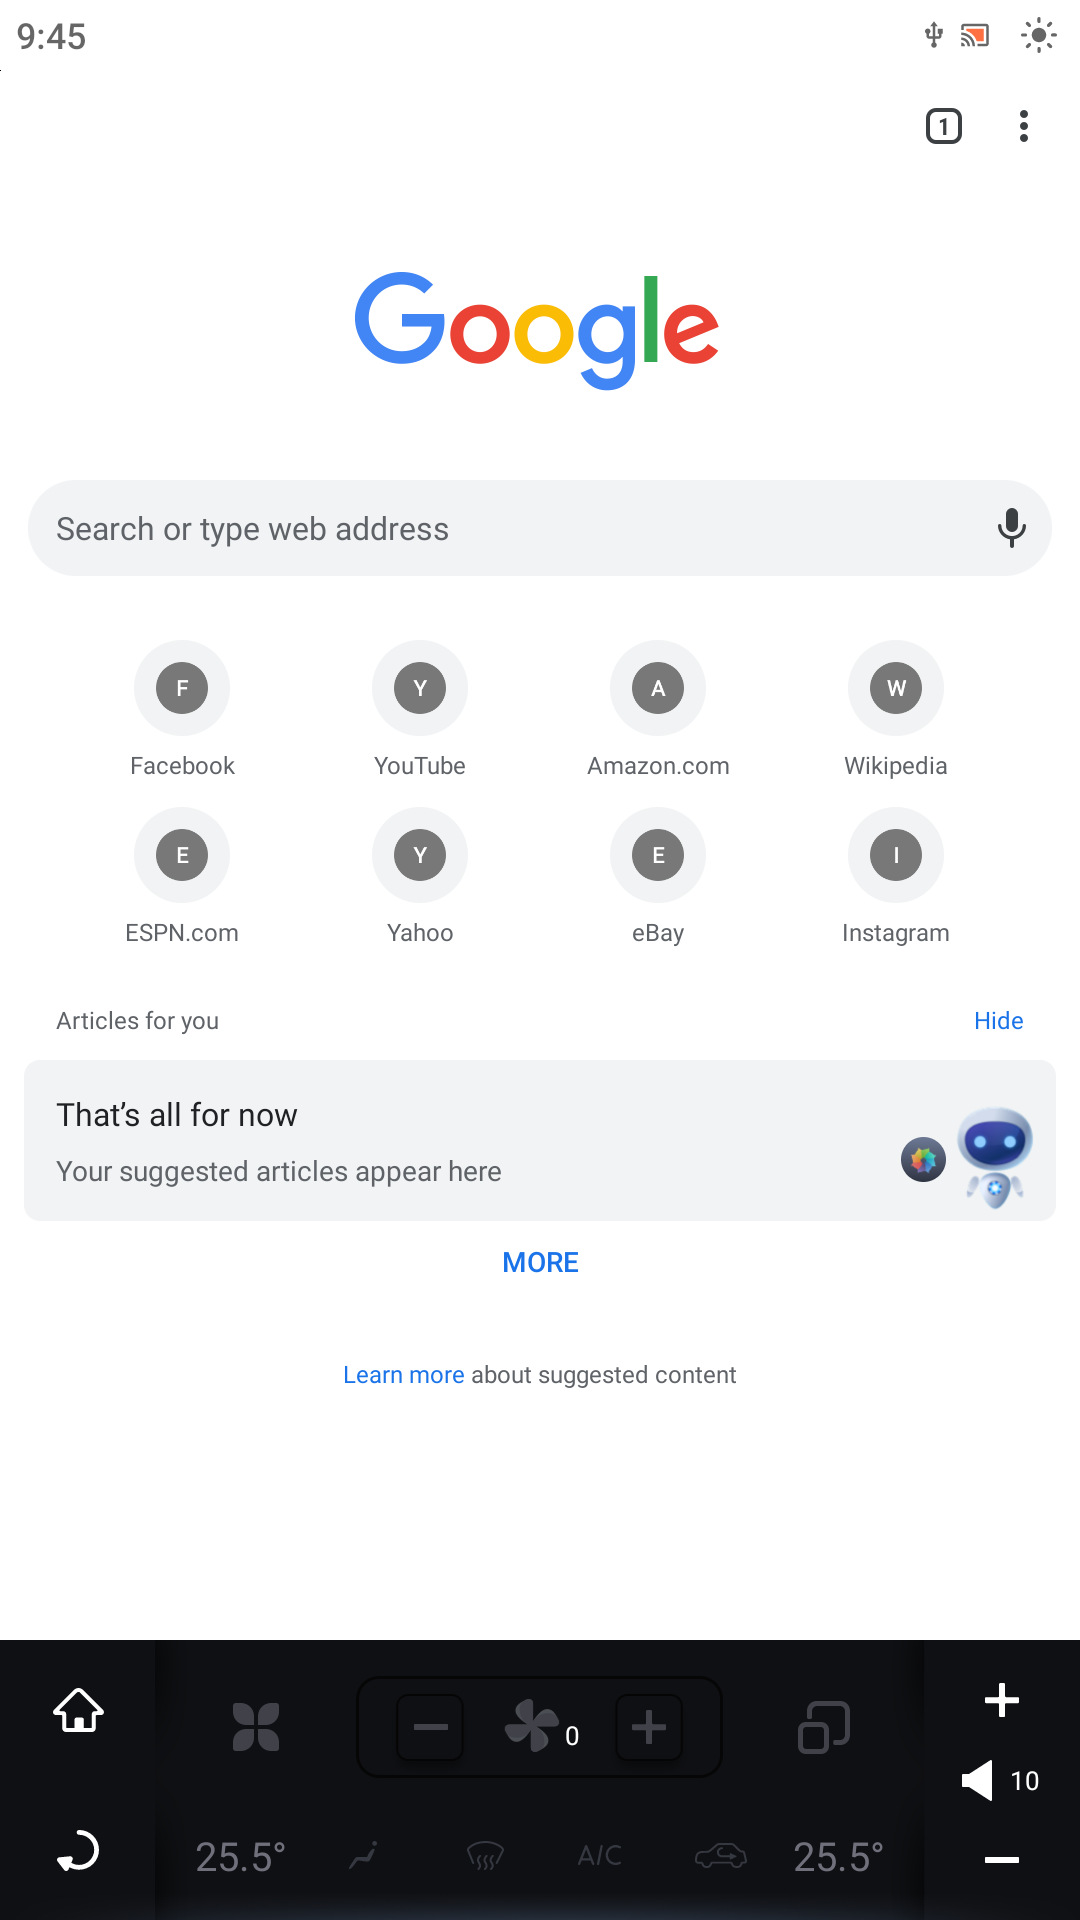Open the tab switcher showing 1 tab
The image size is (1080, 1920).
tap(943, 126)
